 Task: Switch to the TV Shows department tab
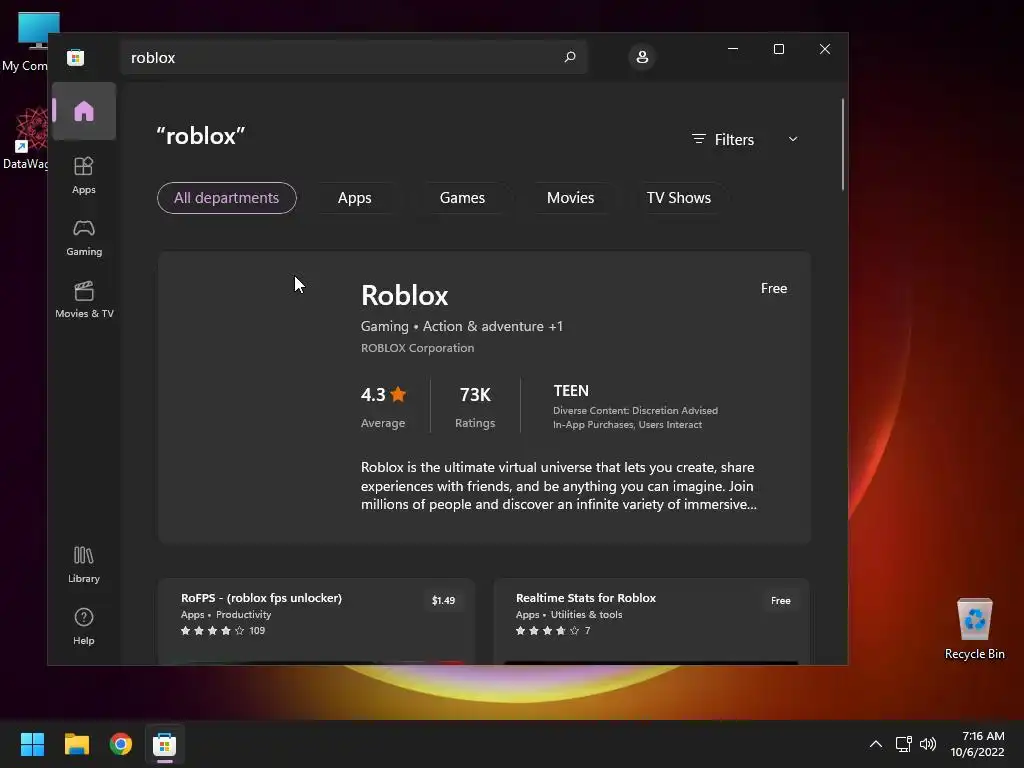click(679, 198)
